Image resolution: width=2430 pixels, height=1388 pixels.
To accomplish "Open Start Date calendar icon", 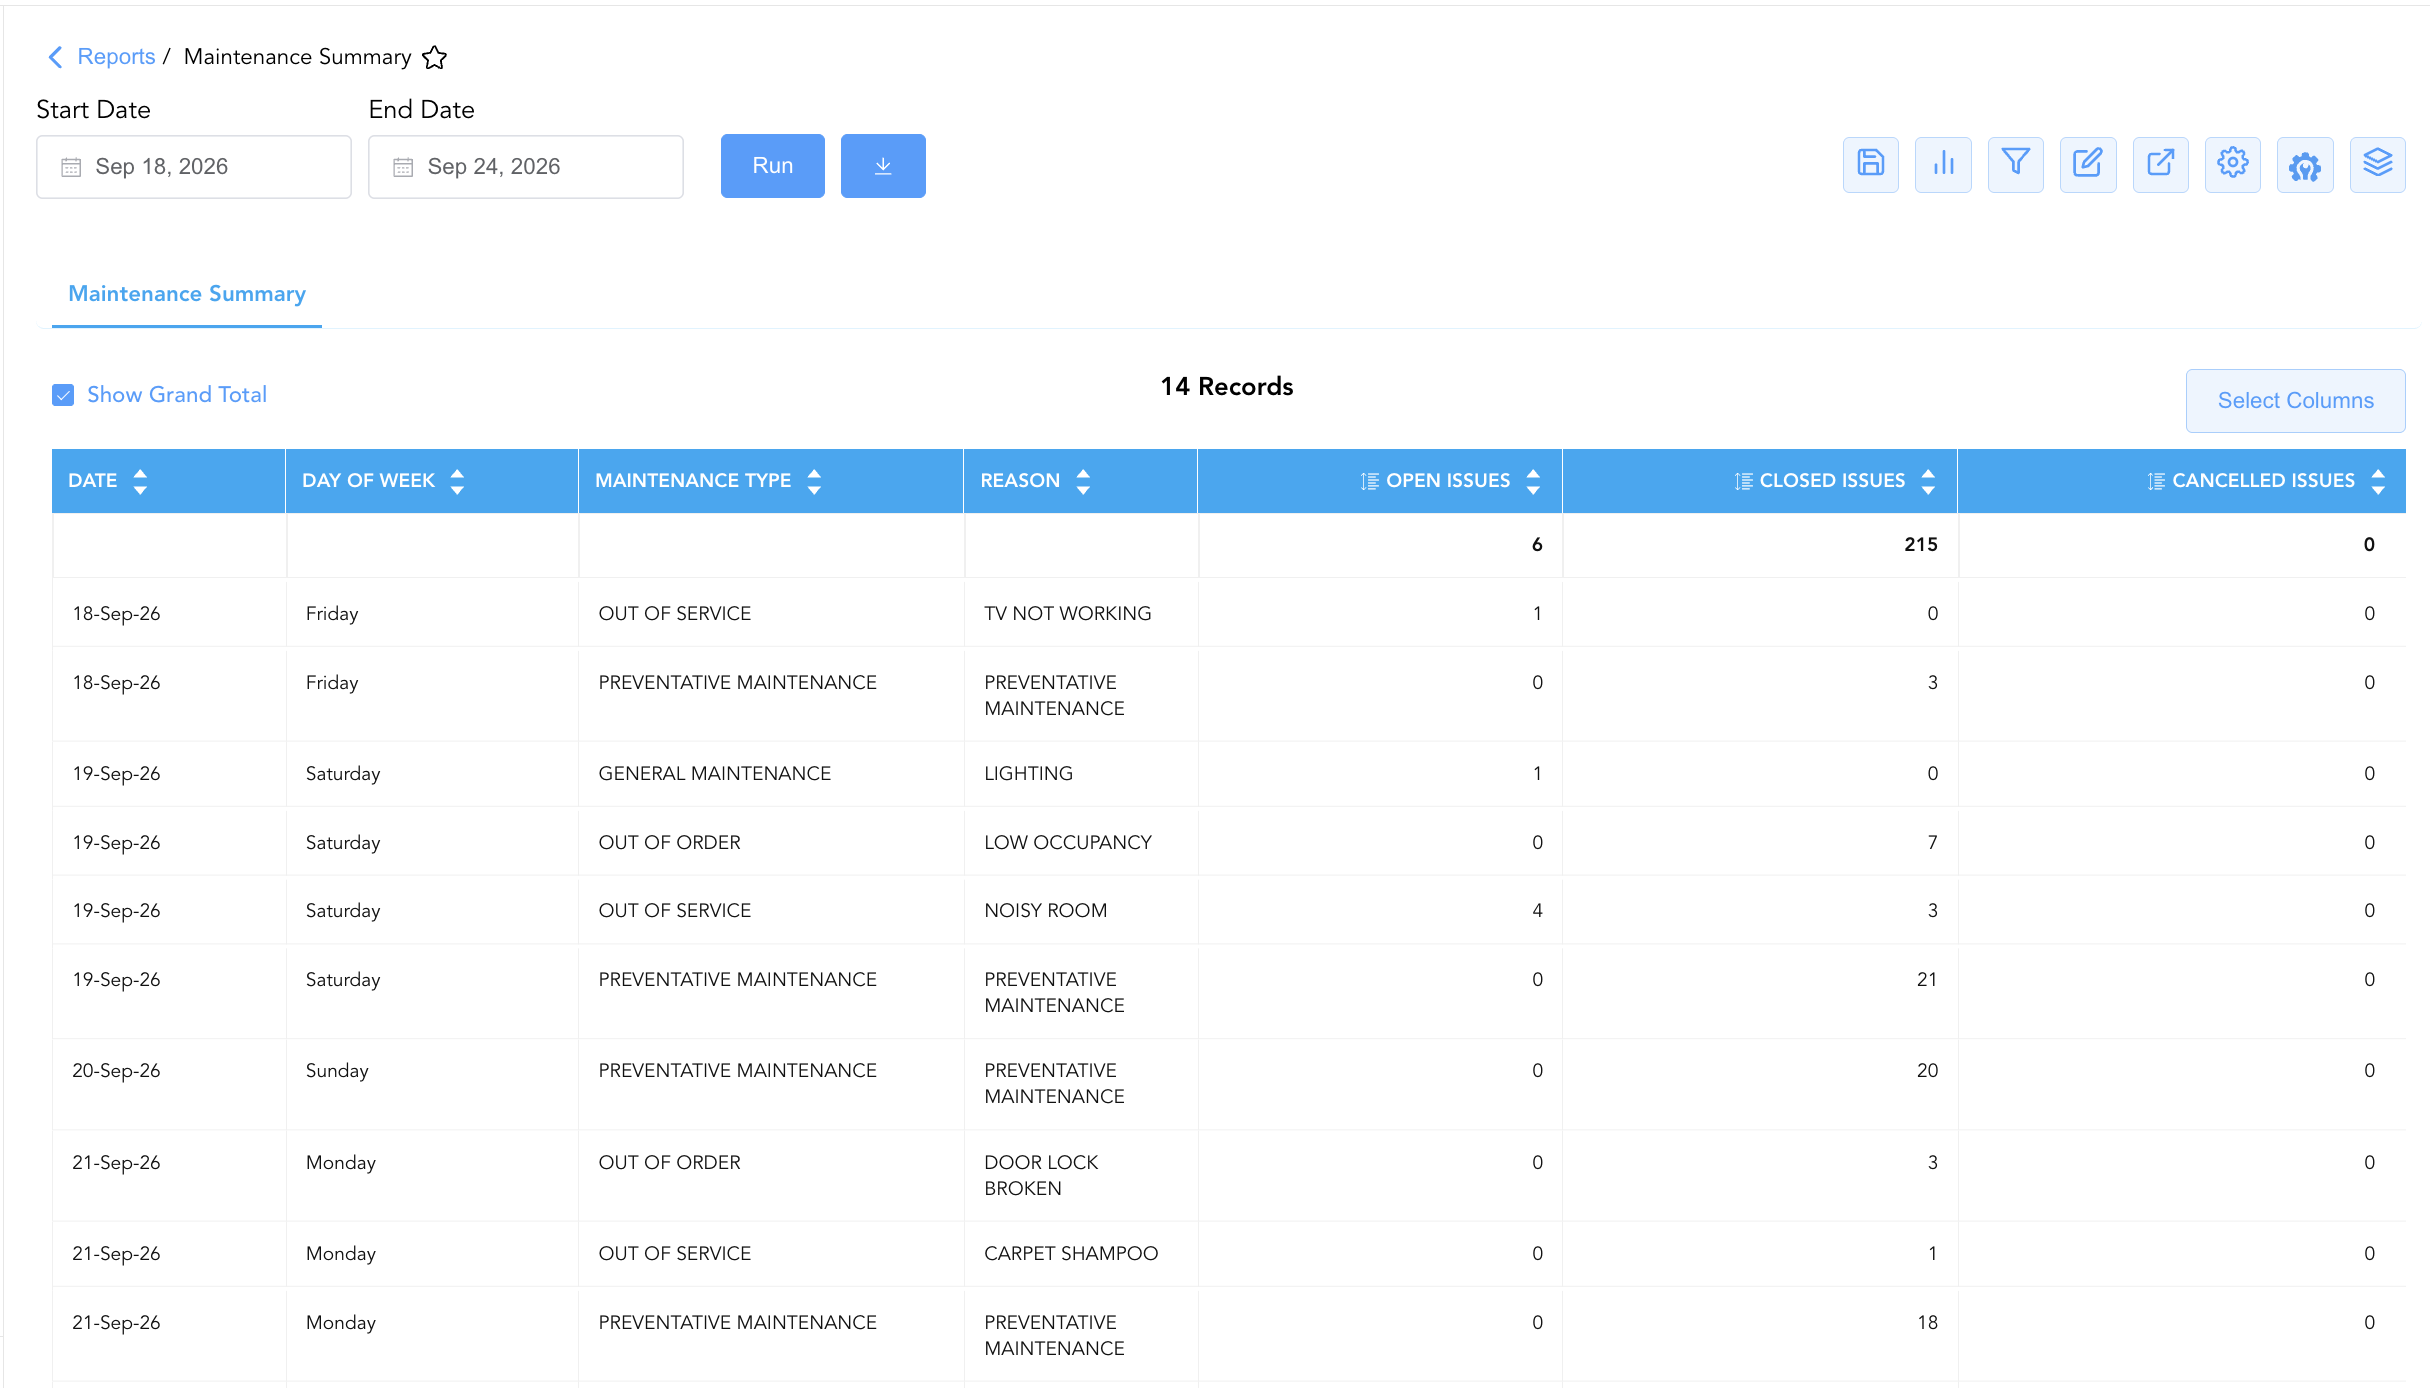I will tap(71, 167).
